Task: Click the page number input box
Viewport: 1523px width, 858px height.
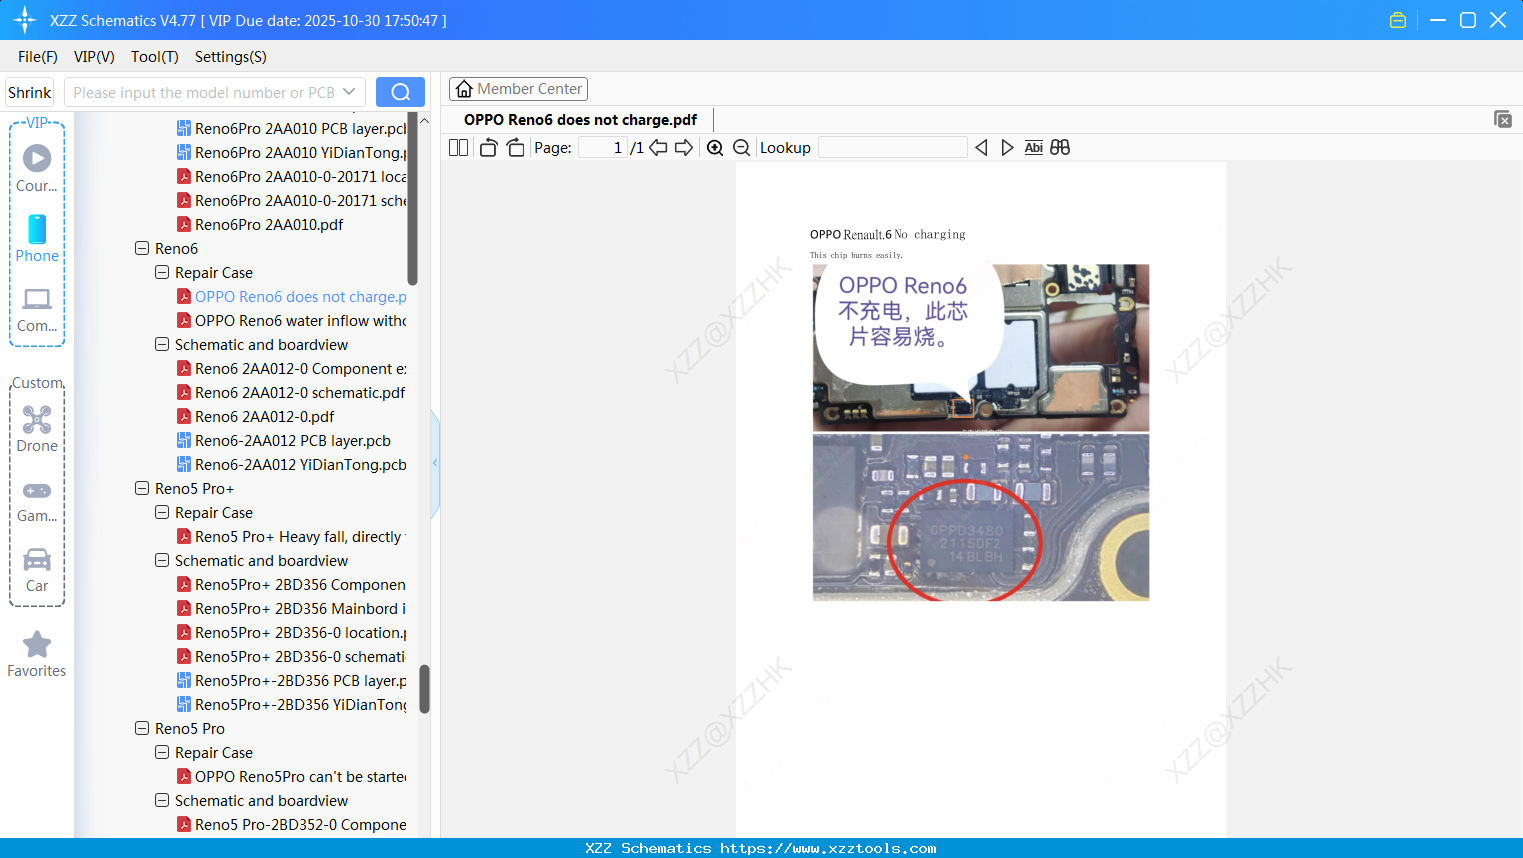Action: [603, 148]
